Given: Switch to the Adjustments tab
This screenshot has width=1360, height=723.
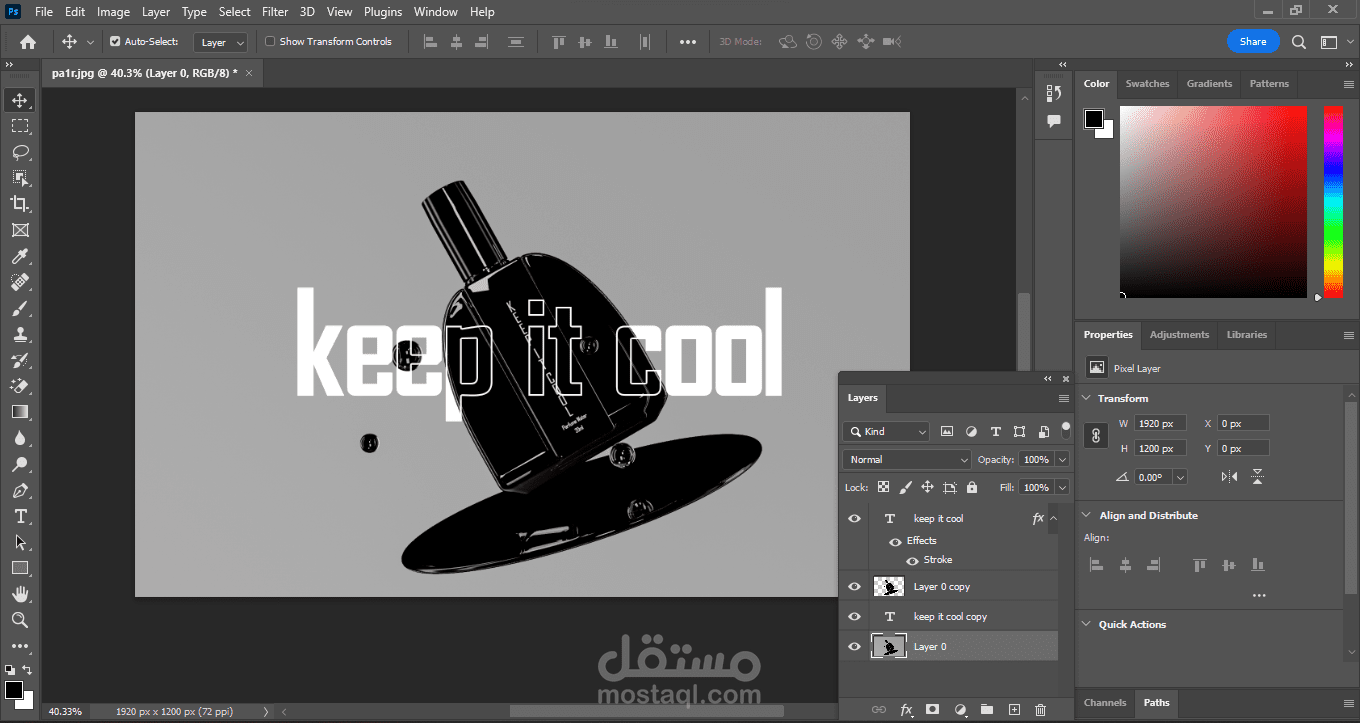Looking at the screenshot, I should pos(1179,335).
